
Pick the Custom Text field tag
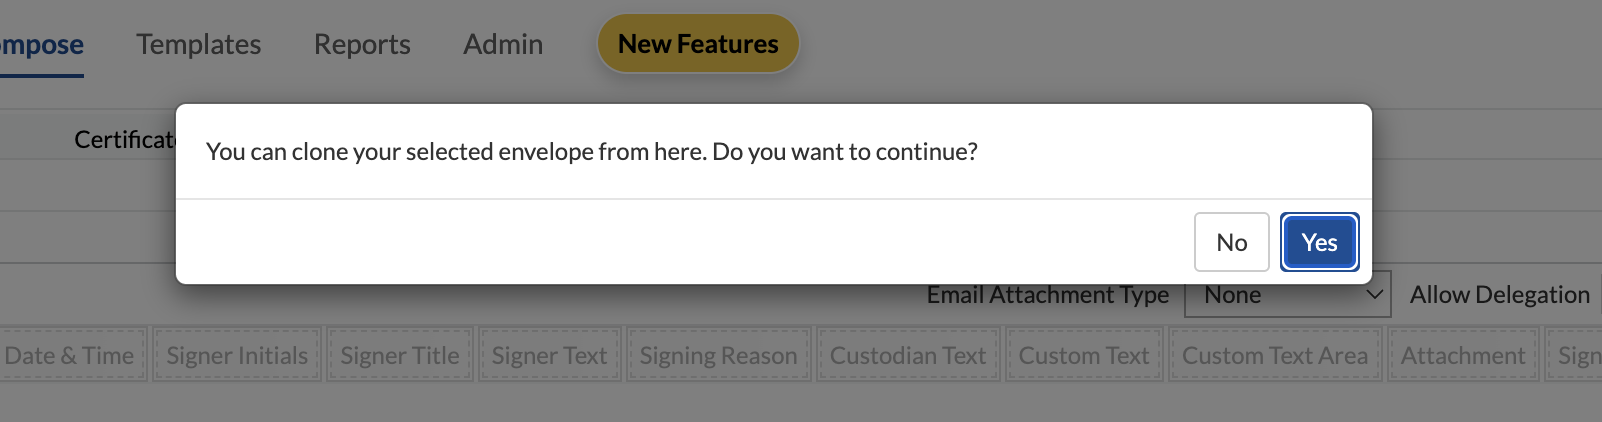click(1083, 356)
